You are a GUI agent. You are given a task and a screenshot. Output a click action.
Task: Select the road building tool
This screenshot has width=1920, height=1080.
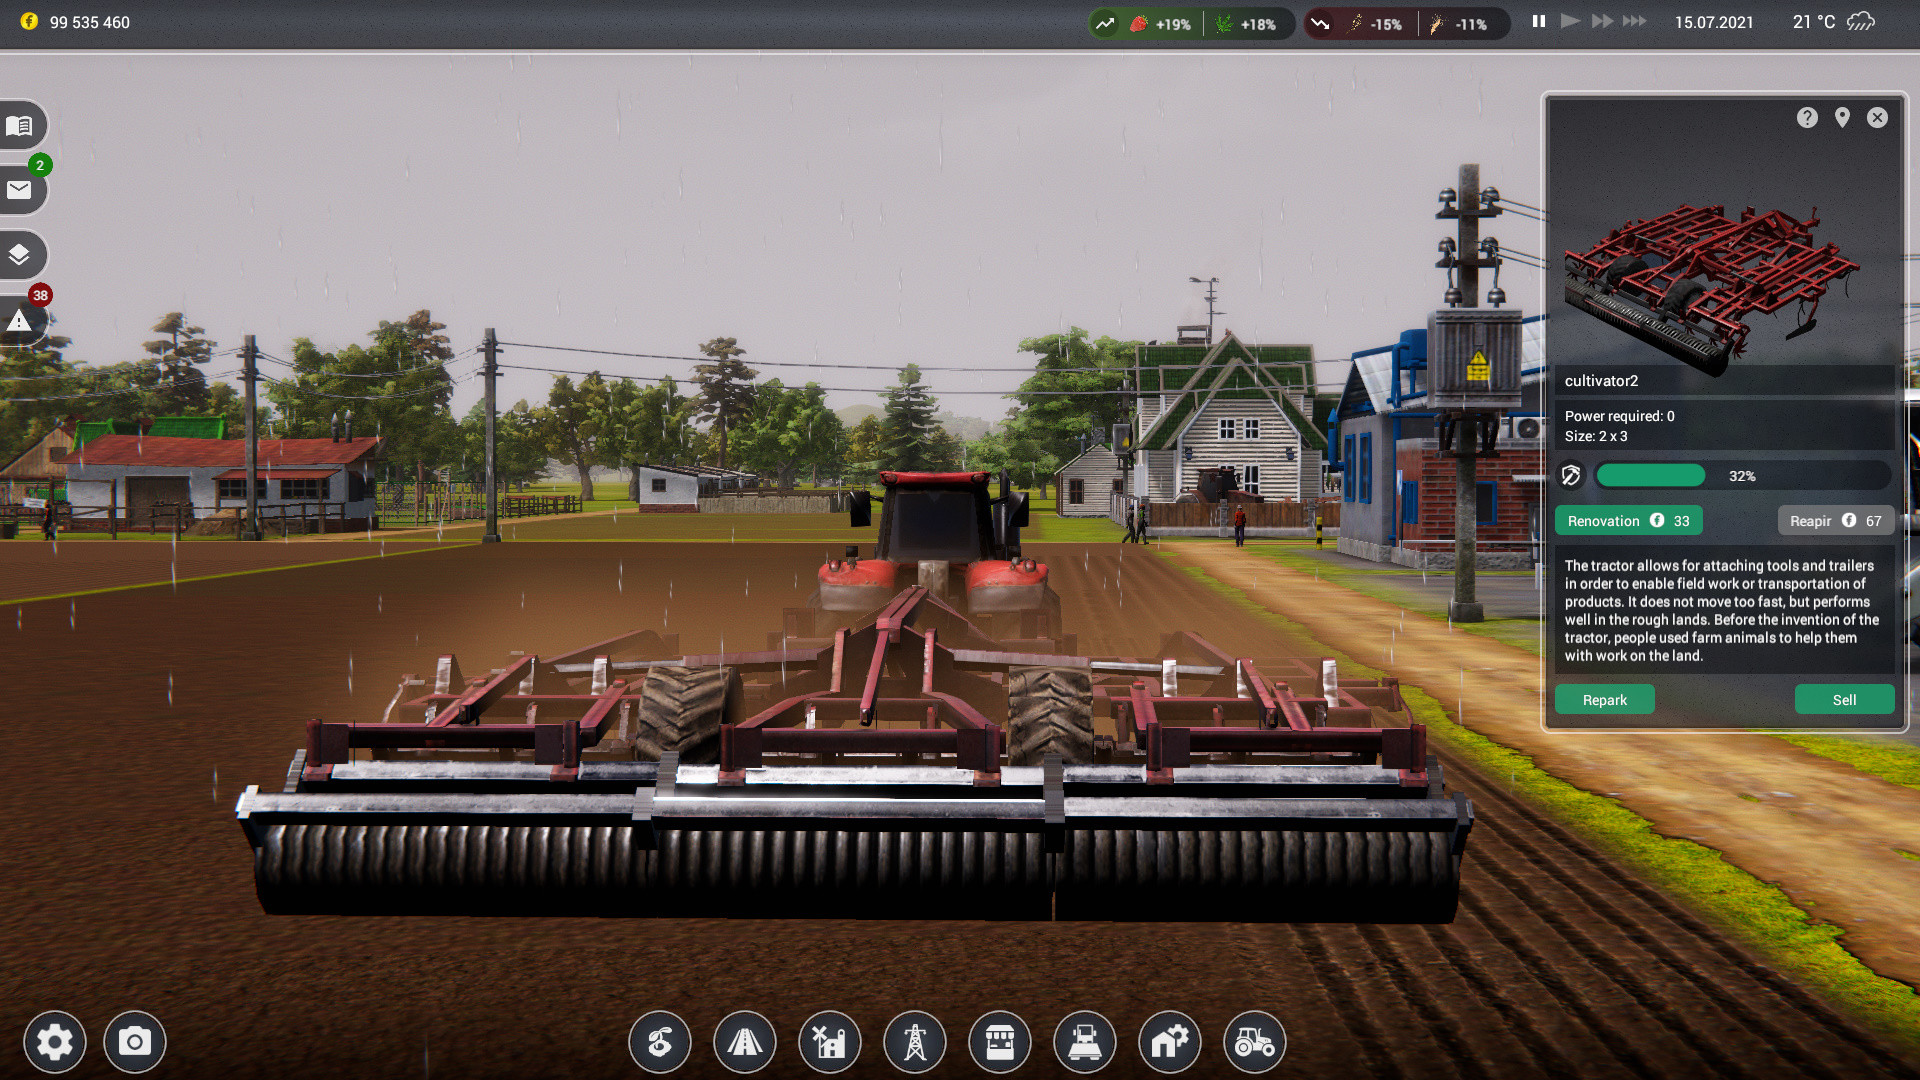coord(745,1042)
